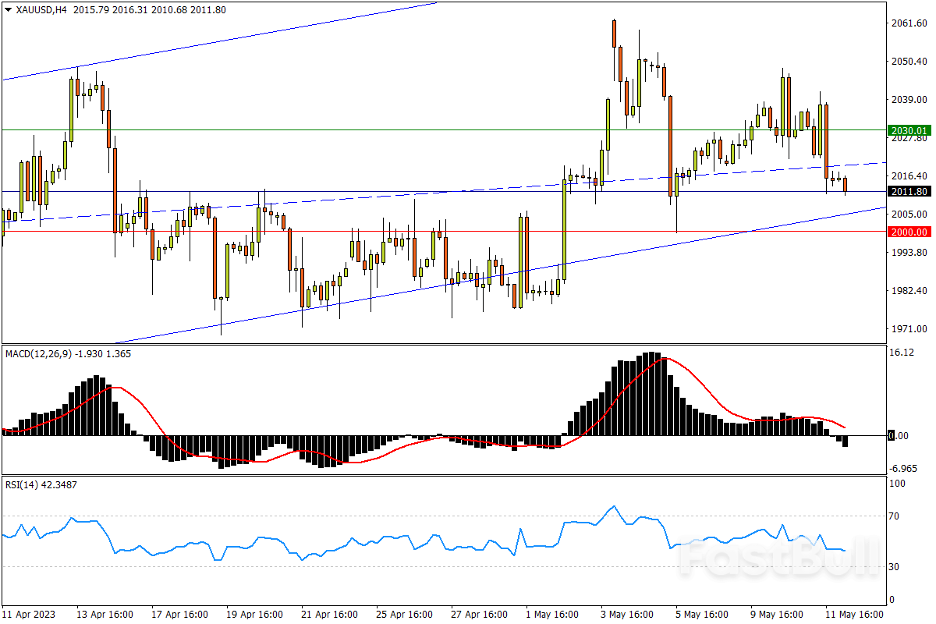936x624 pixels.
Task: Select the red 2000.00 price level tag
Action: [x=909, y=232]
